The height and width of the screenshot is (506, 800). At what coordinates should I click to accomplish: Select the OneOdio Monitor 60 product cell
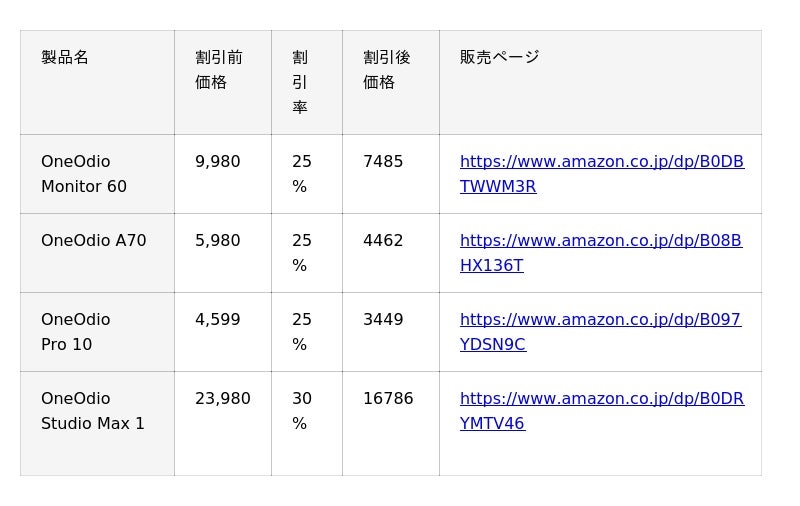click(84, 174)
